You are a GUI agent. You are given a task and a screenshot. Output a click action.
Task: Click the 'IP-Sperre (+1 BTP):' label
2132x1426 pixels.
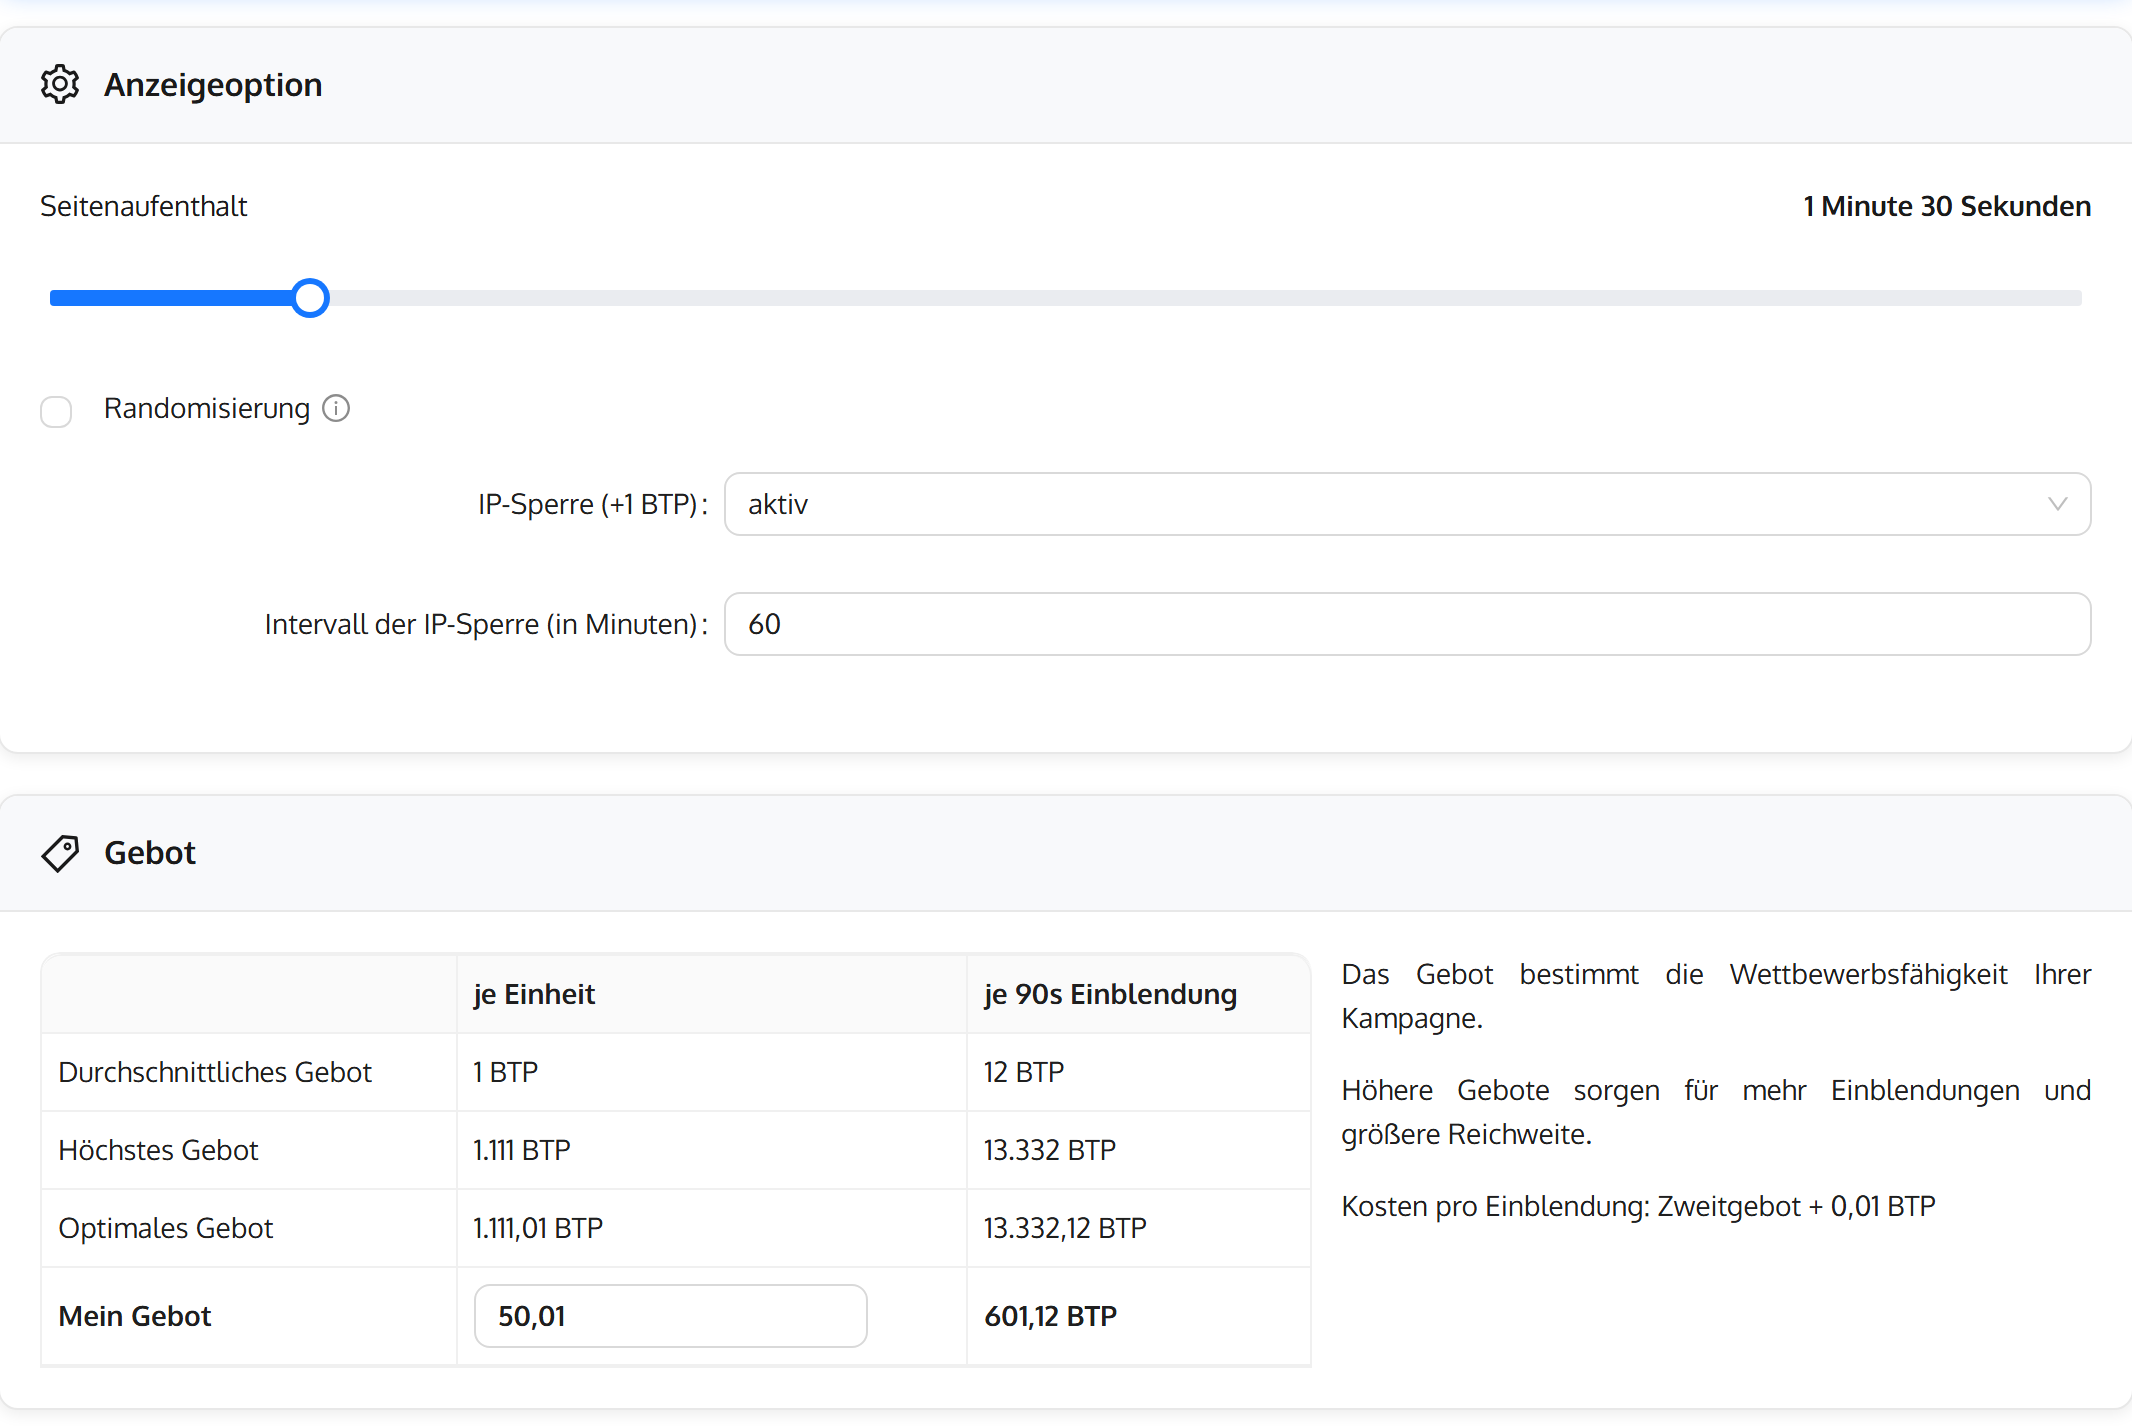coord(593,504)
